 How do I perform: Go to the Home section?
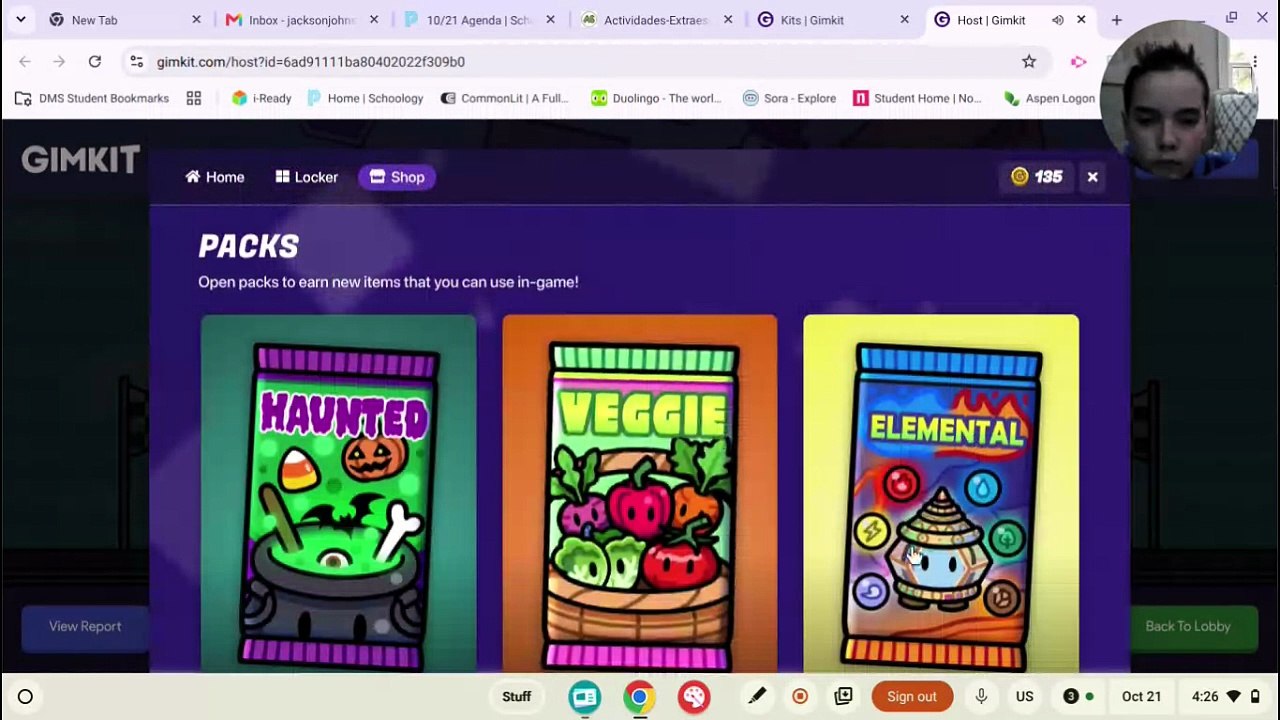coord(215,177)
